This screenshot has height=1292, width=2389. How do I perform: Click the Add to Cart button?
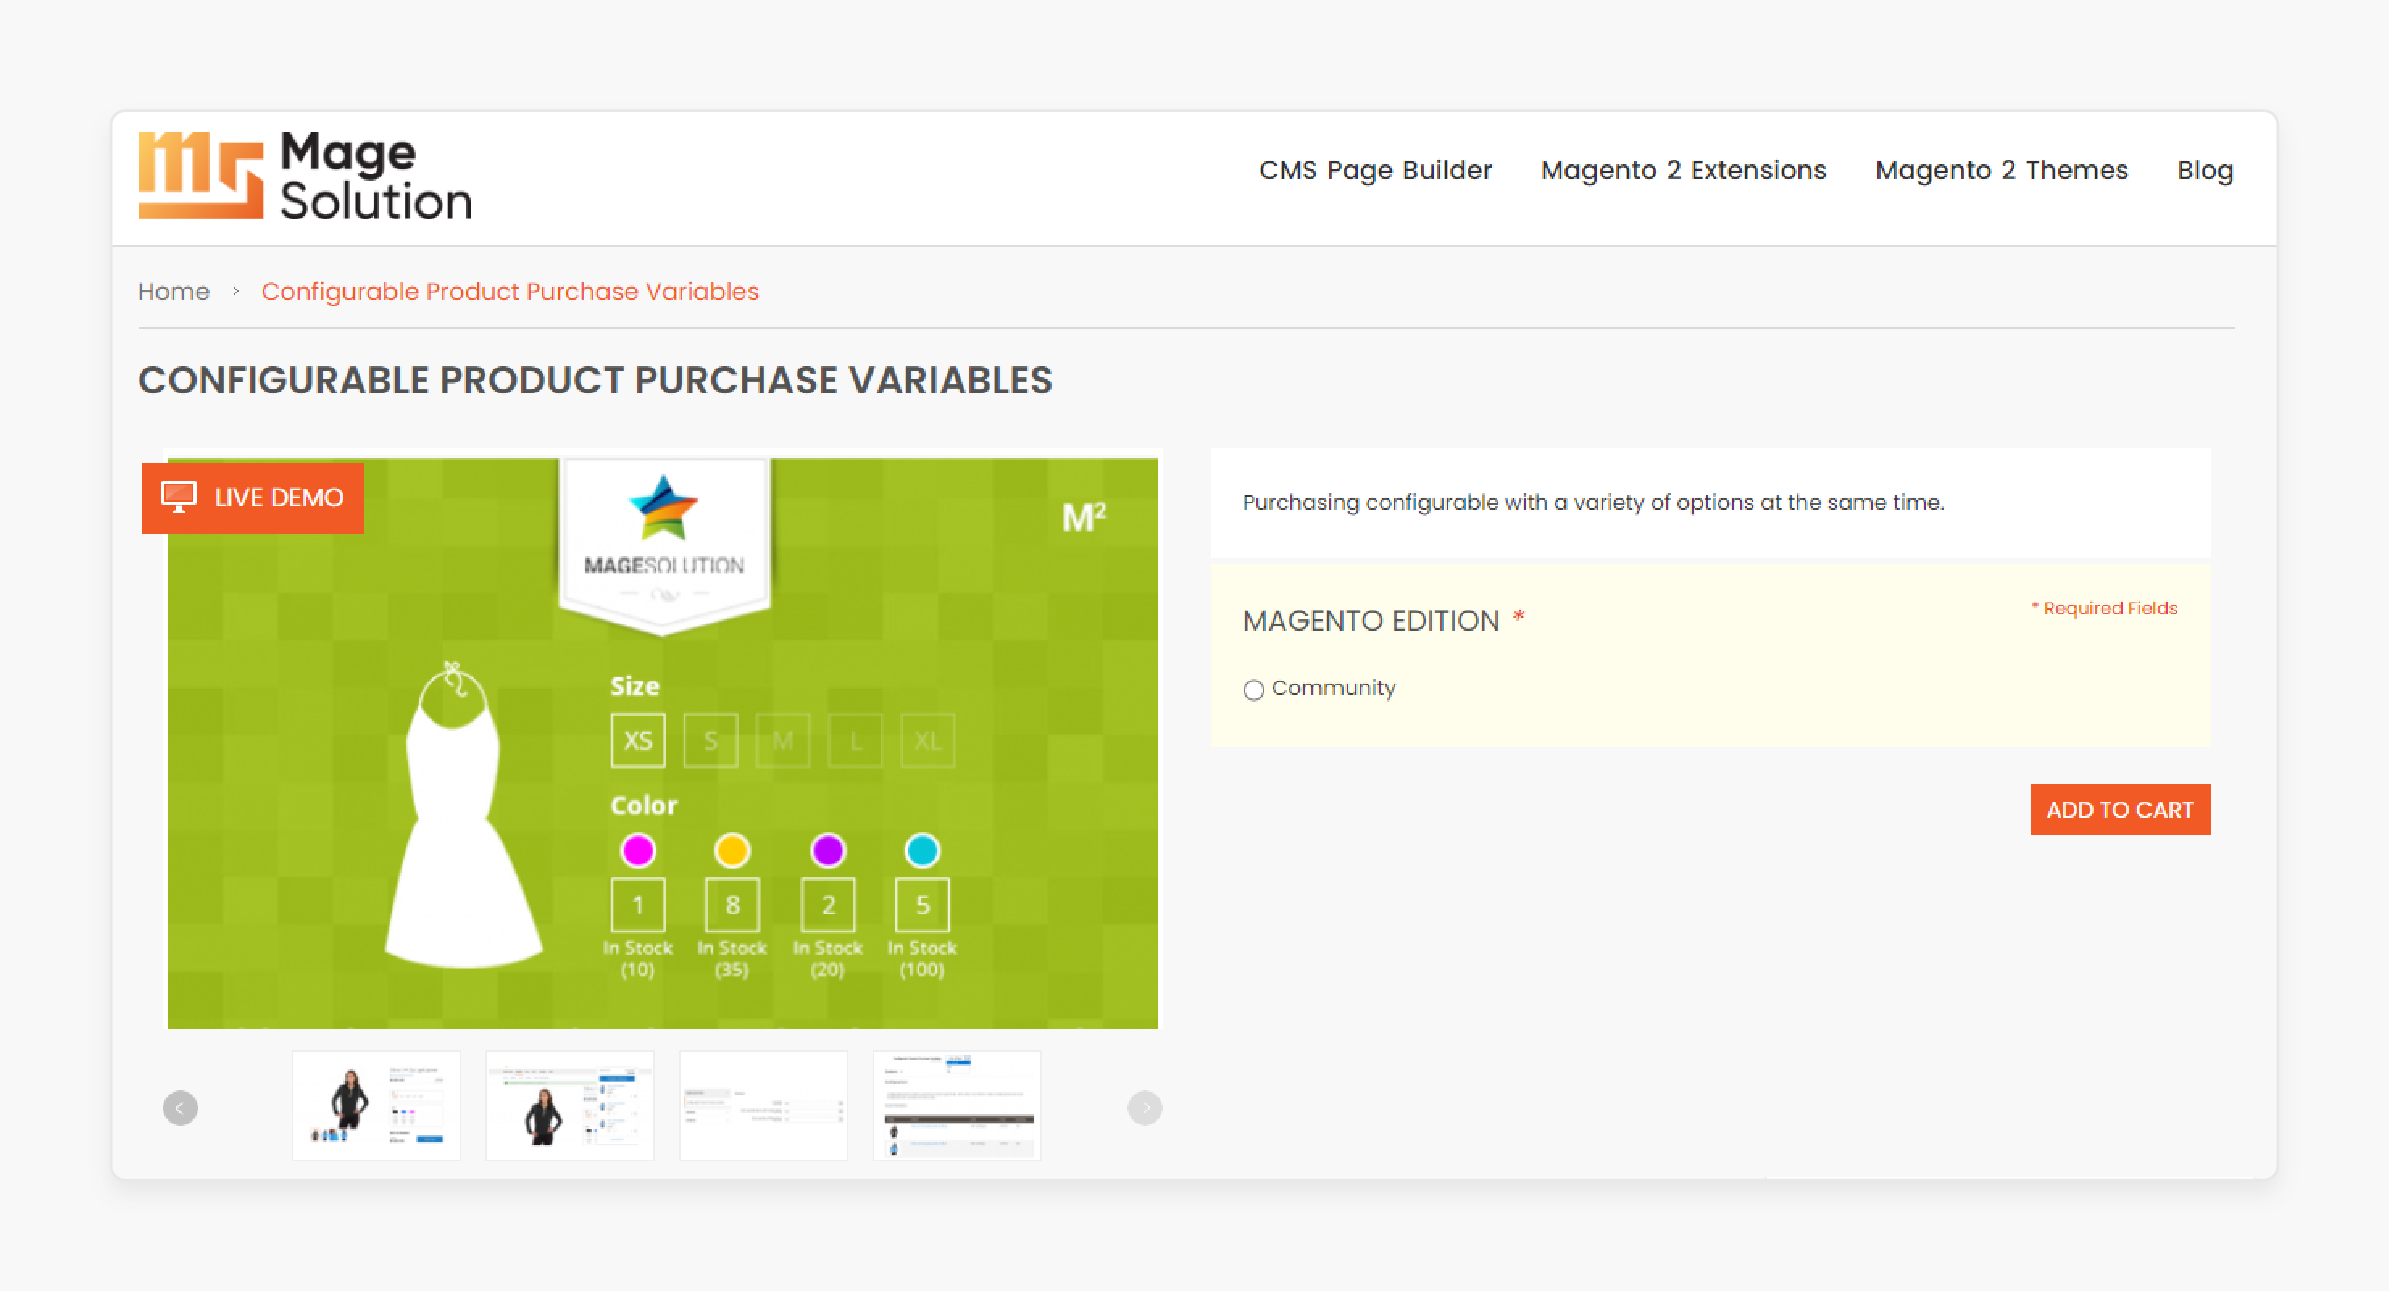[x=2120, y=809]
